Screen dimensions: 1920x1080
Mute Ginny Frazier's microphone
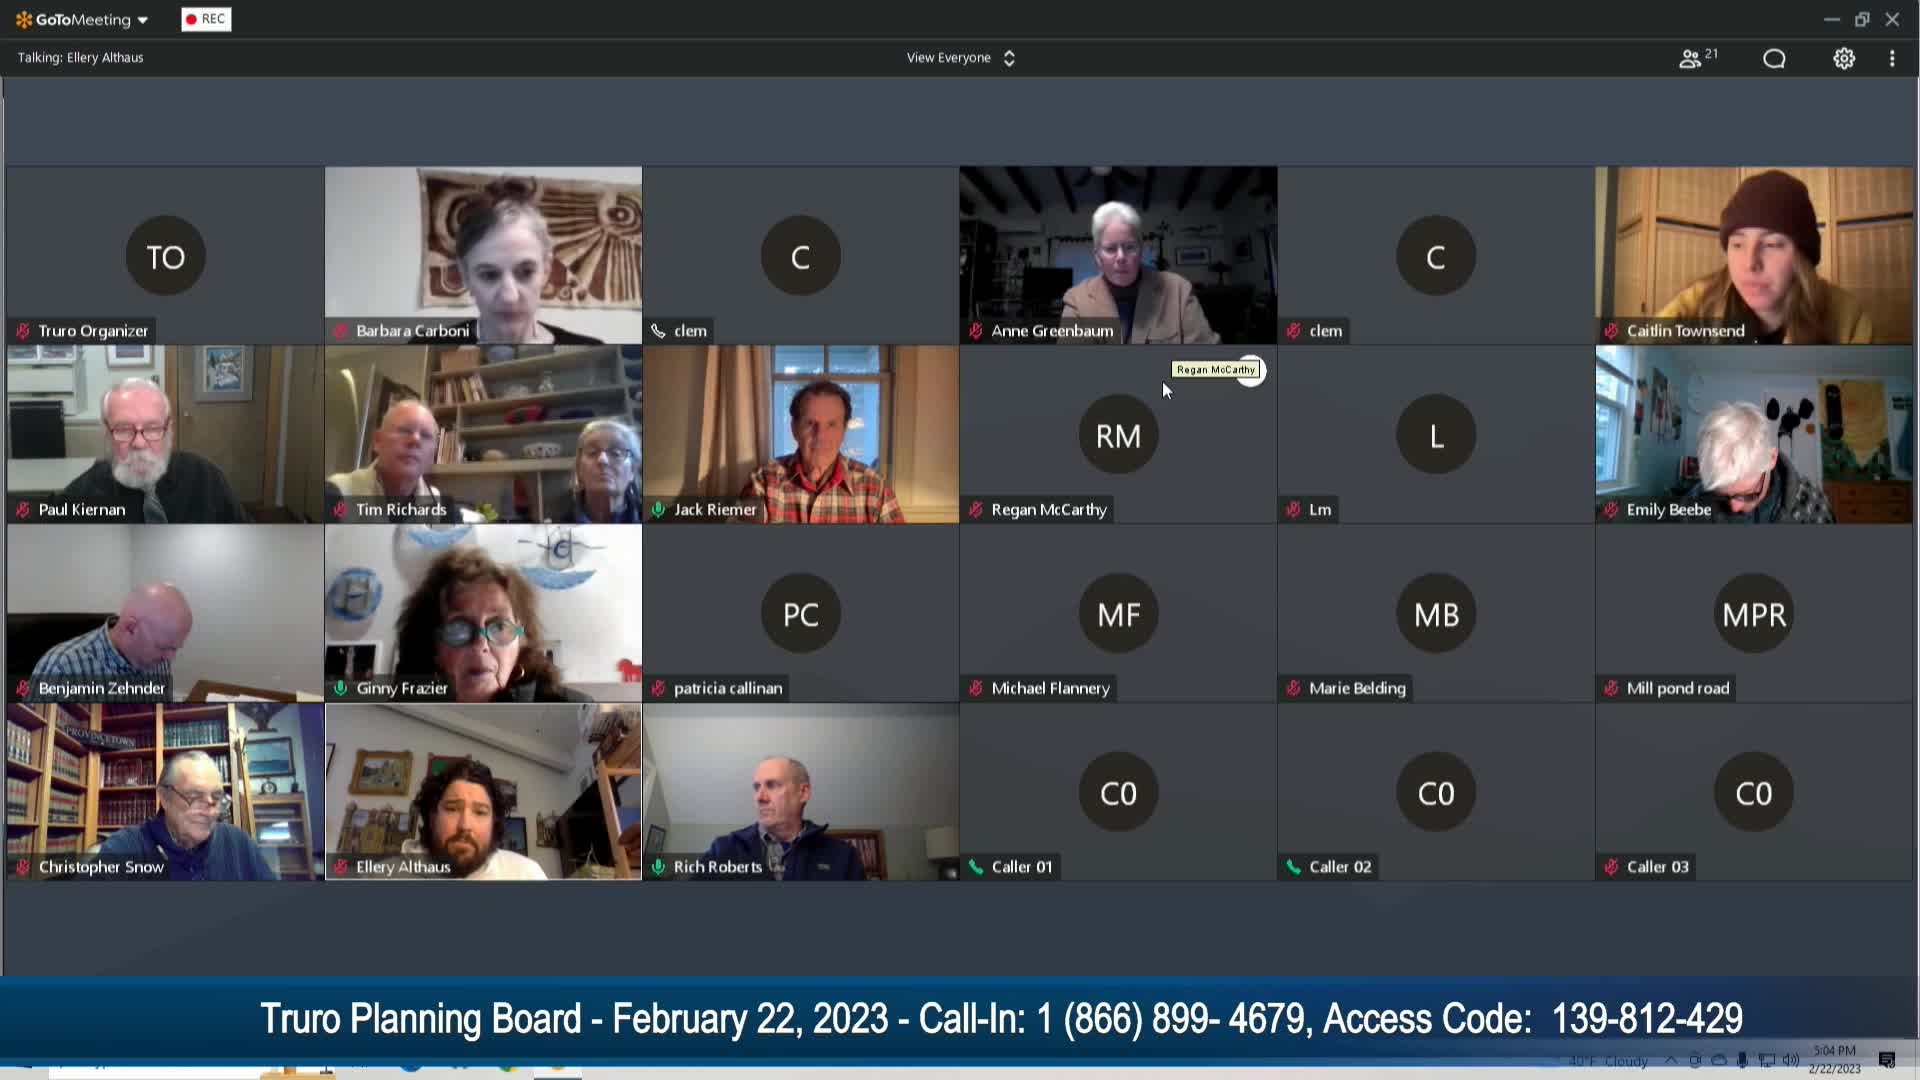(340, 687)
